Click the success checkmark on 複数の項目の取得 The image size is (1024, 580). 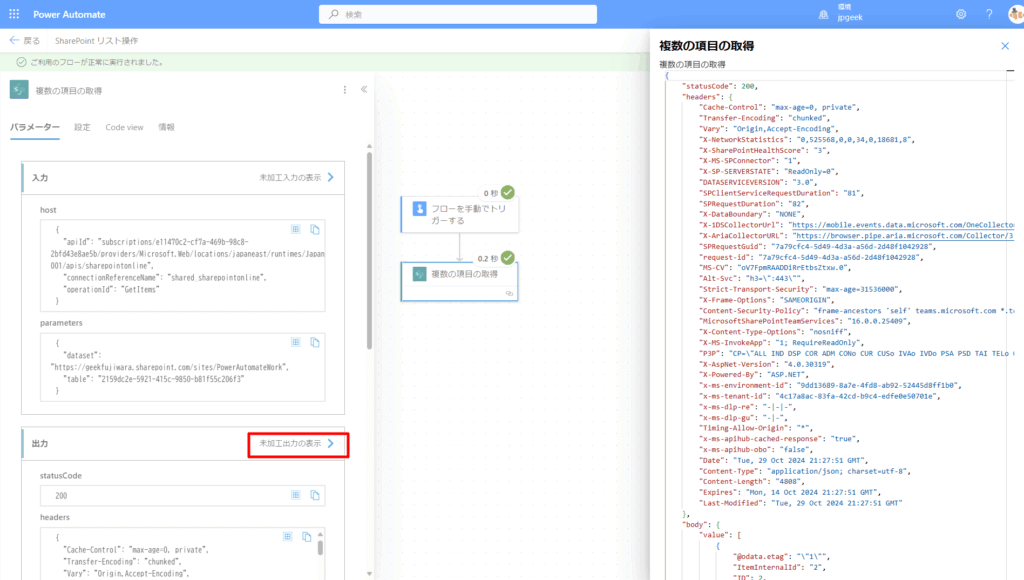click(507, 258)
